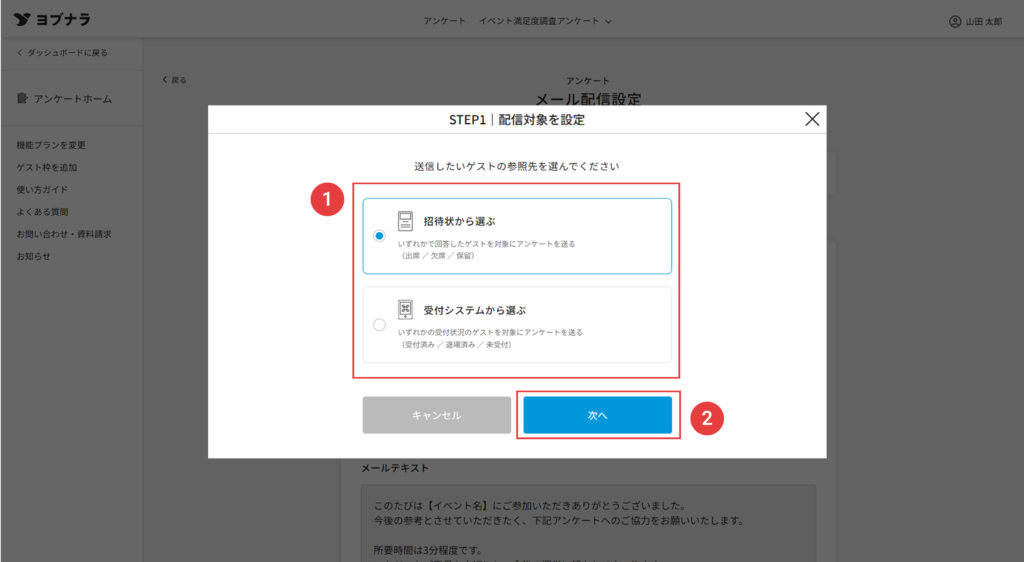Screen dimensions: 1024x562
Task: Click the QR reception icon for 受付システムから選ぶ
Action: pyautogui.click(x=405, y=310)
